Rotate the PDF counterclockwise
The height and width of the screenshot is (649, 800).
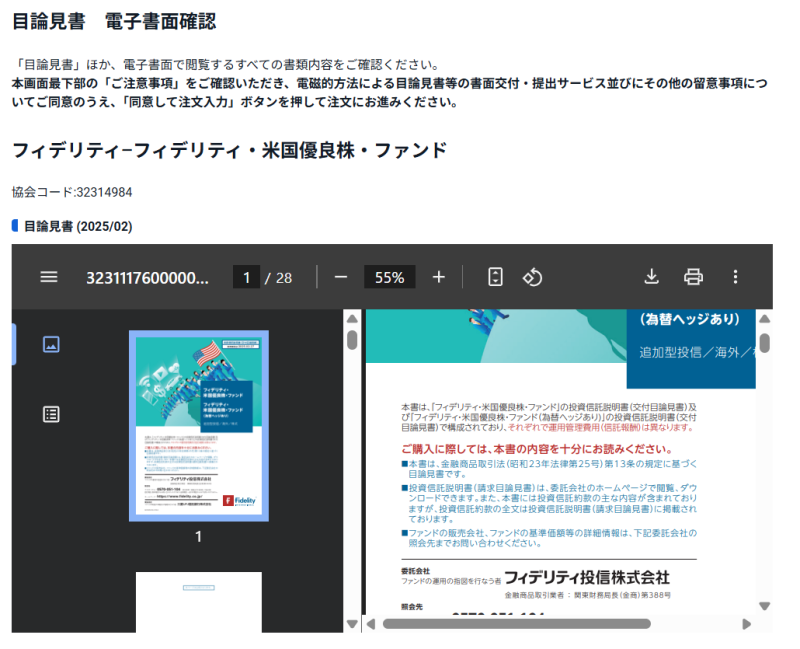pos(532,277)
